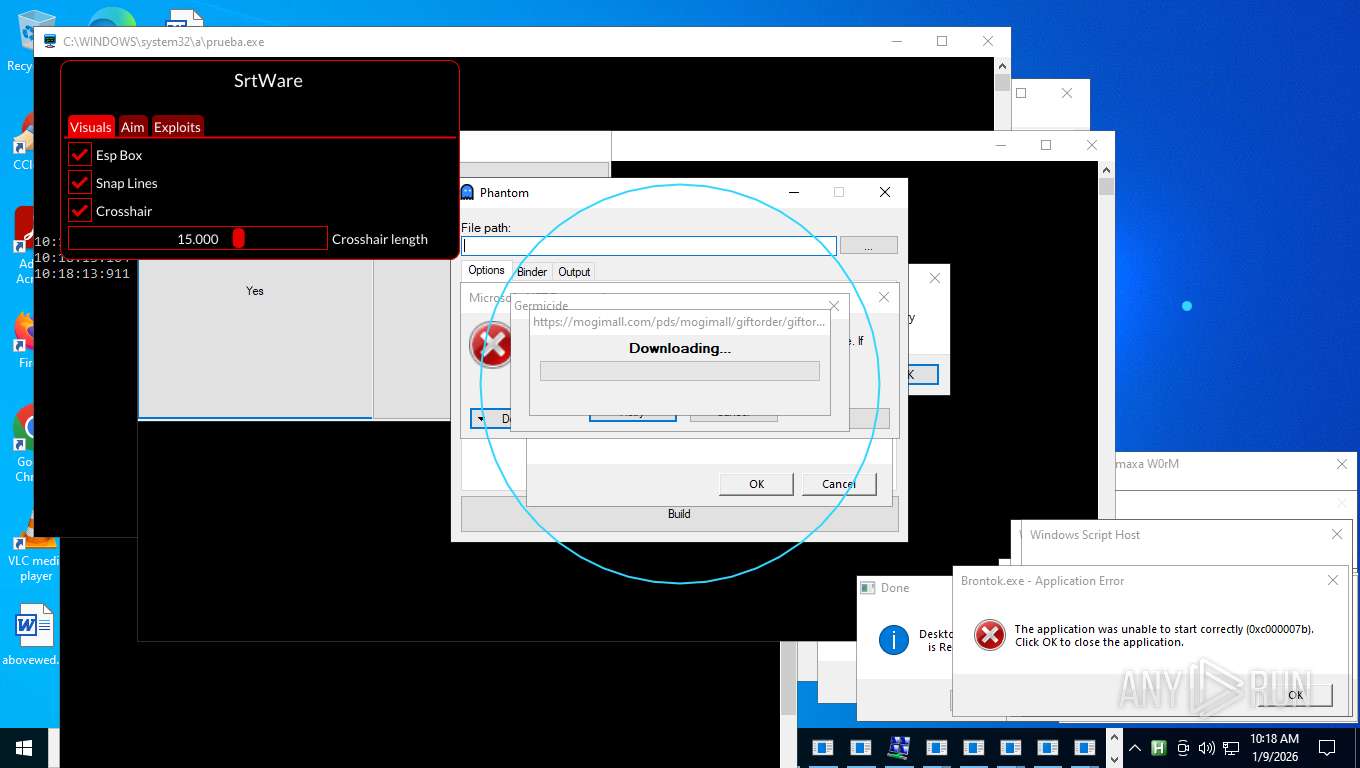Click the red error icon in Microsoft dialog
Screen dimensions: 1360x768
491,345
